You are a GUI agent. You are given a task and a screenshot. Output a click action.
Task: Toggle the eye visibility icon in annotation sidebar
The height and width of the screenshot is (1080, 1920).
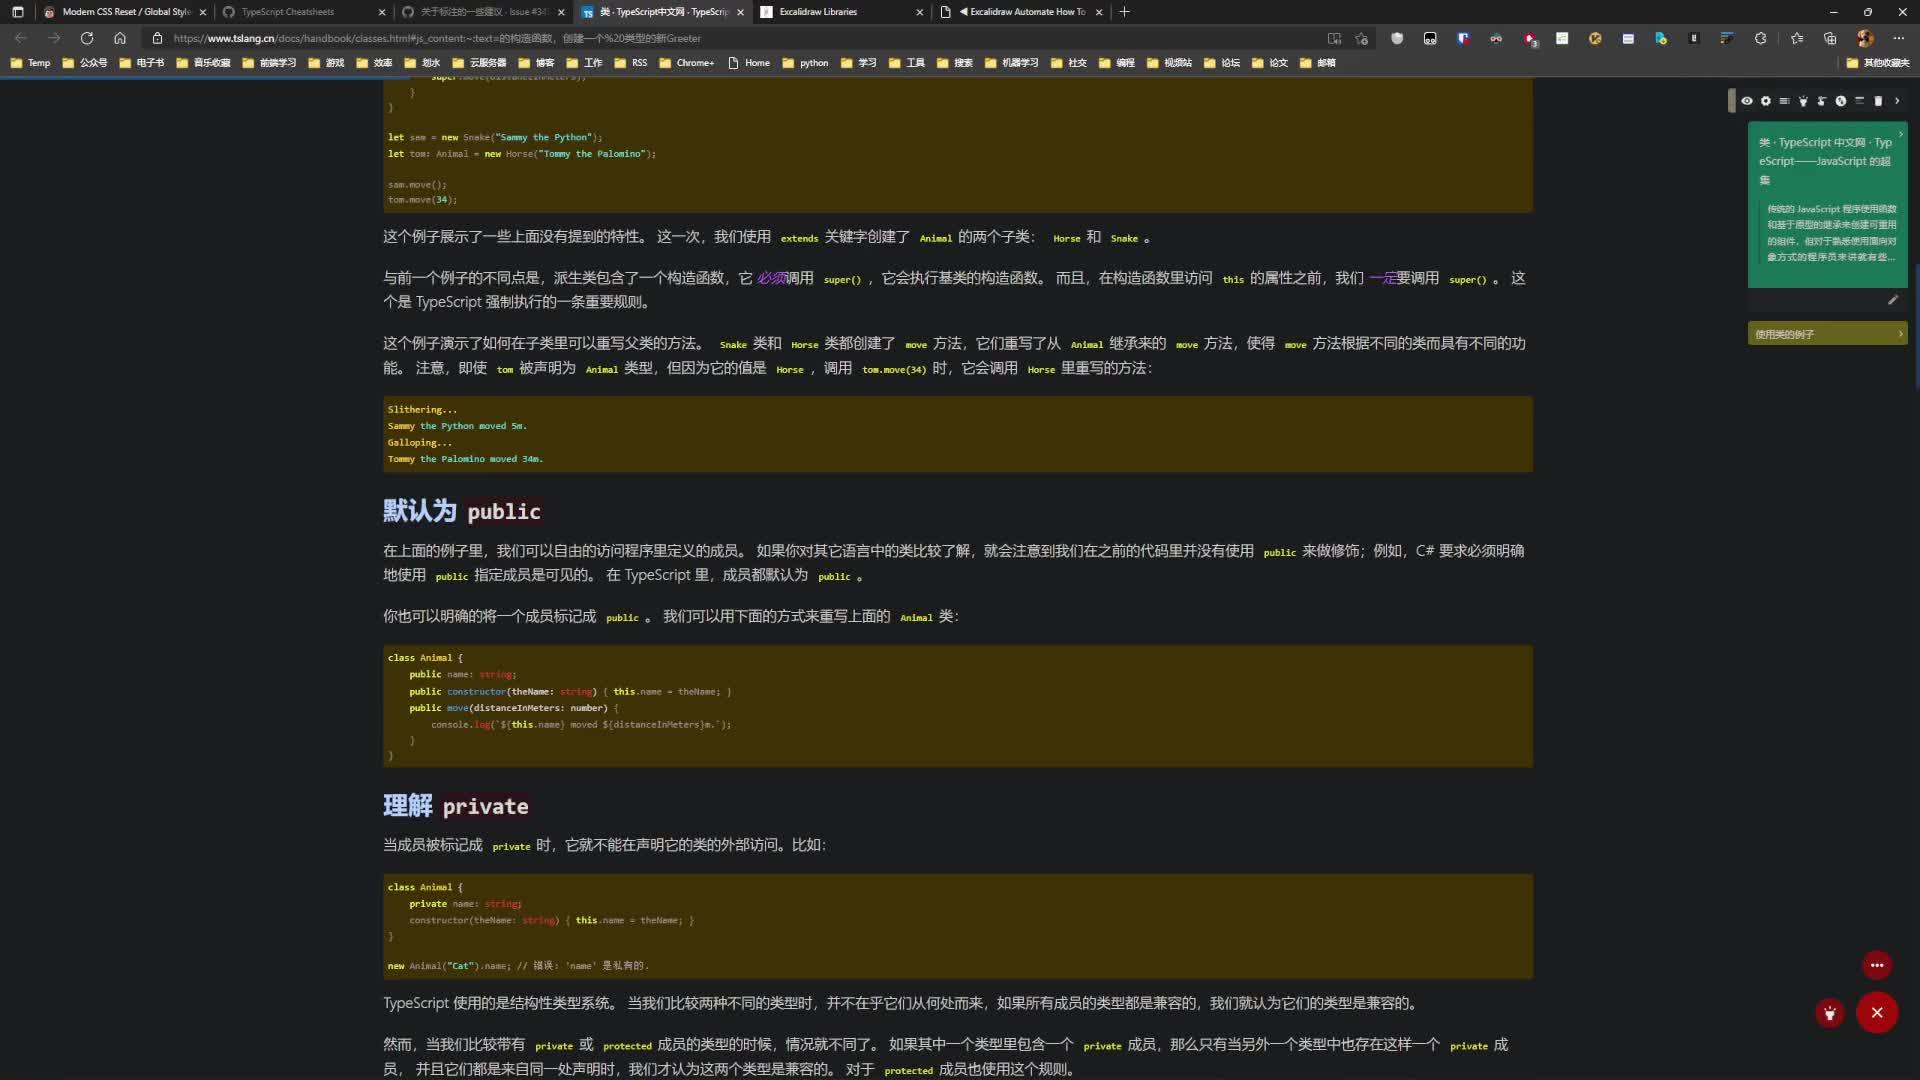pyautogui.click(x=1747, y=101)
